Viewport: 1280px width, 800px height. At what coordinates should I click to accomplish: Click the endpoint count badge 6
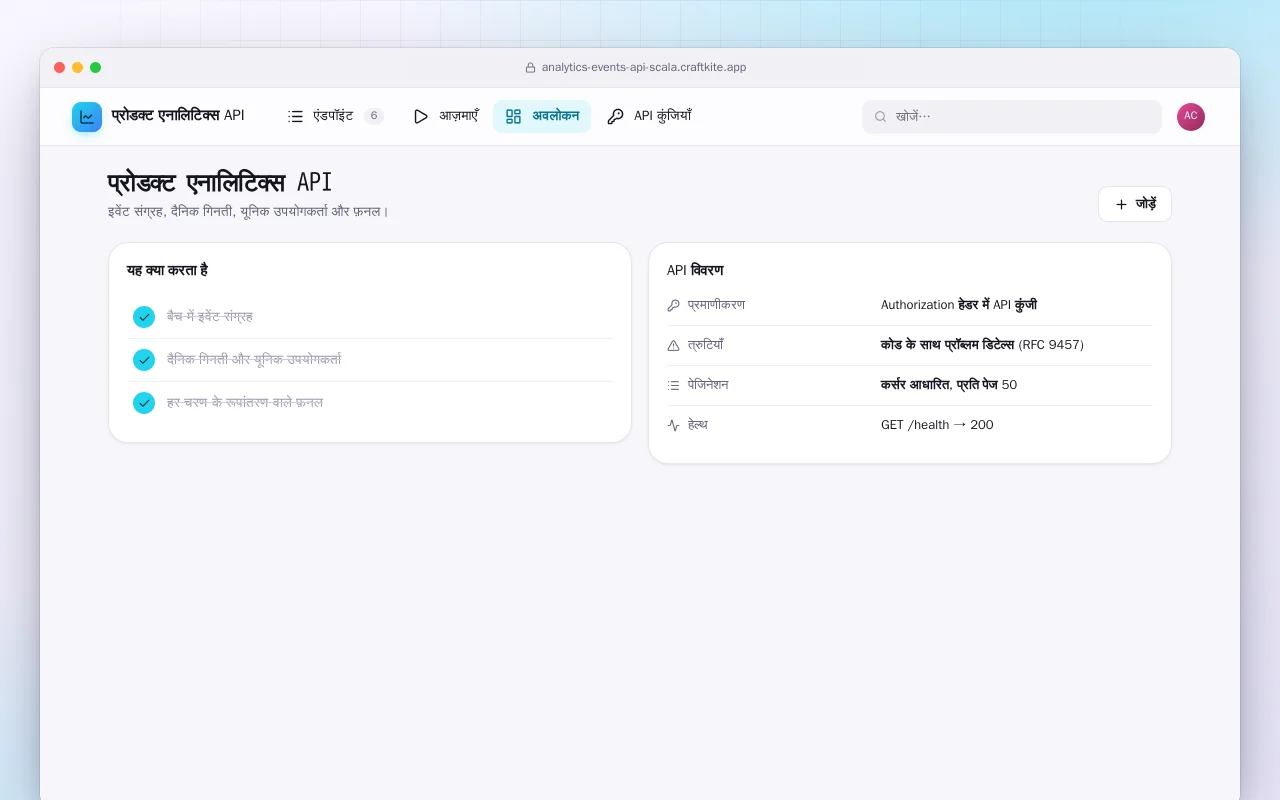pos(374,116)
